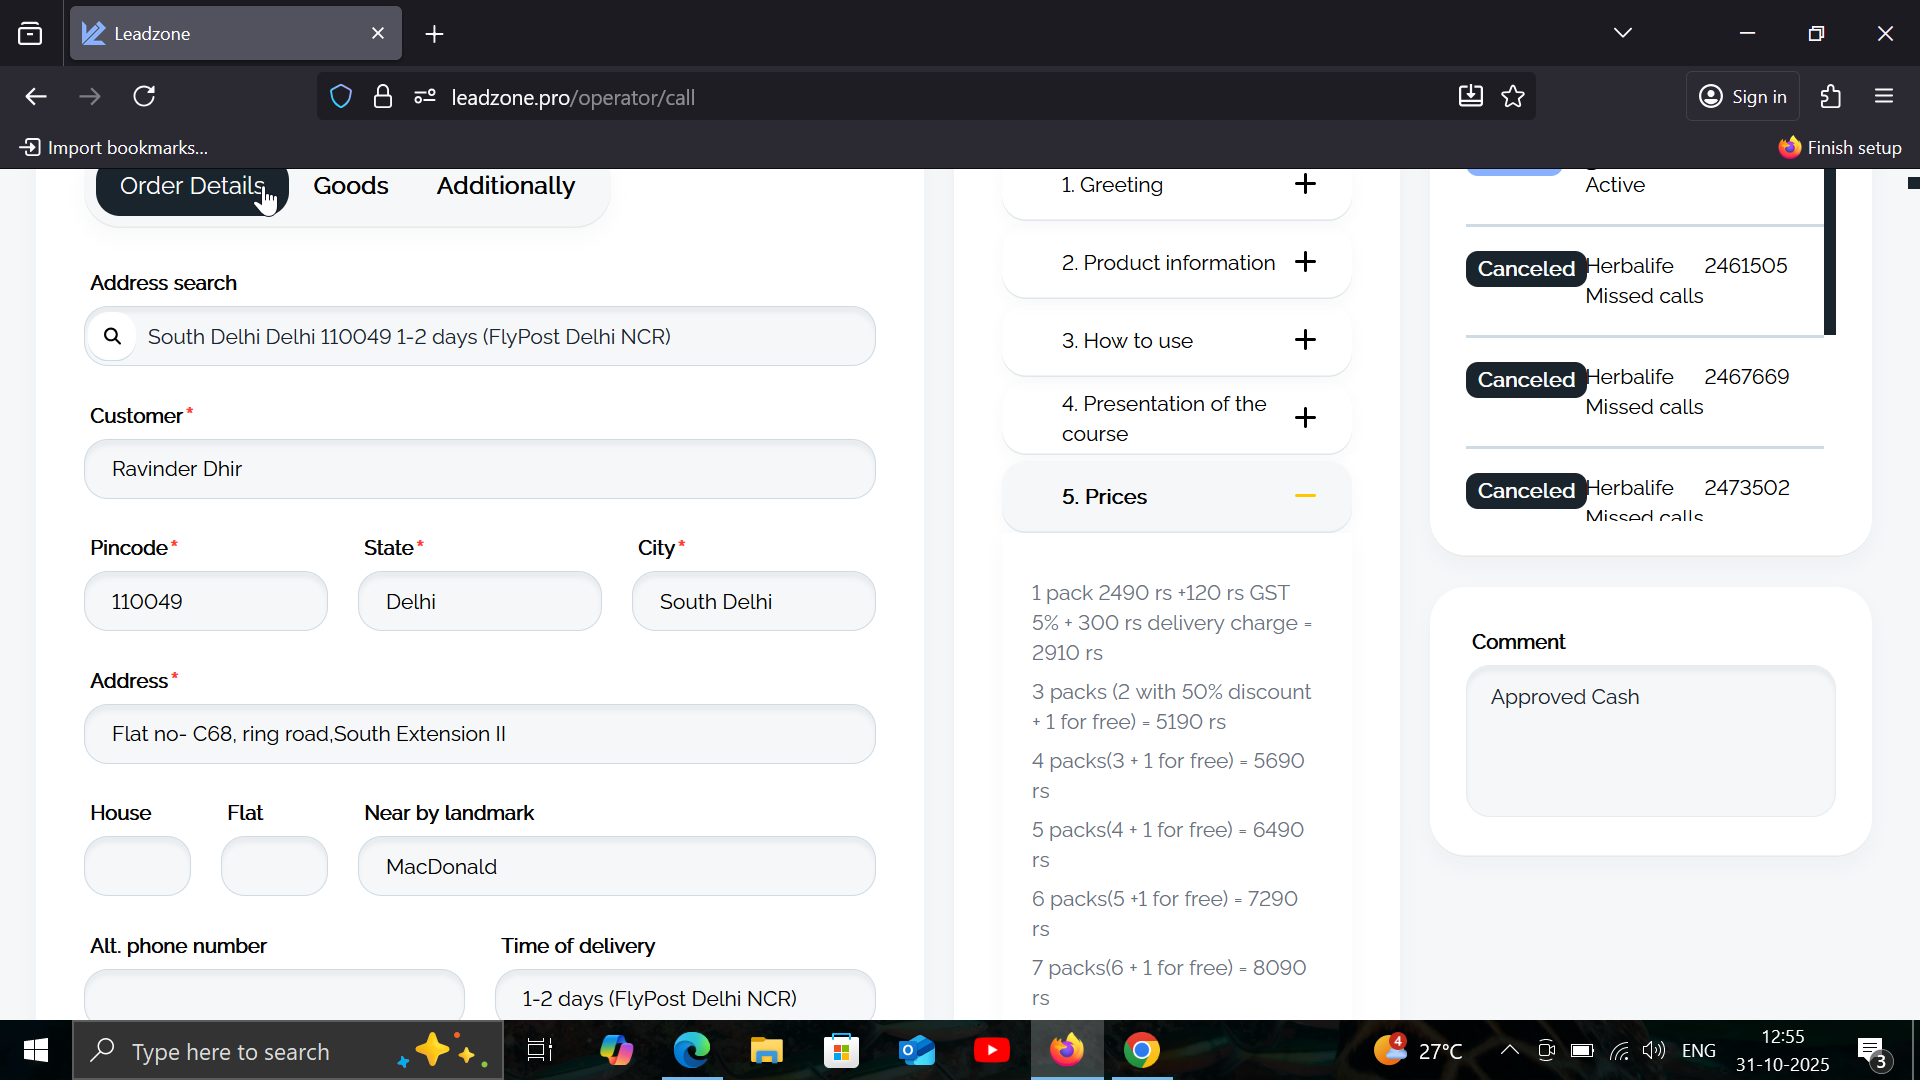1920x1080 pixels.
Task: Click the browser reload icon
Action: click(x=144, y=97)
